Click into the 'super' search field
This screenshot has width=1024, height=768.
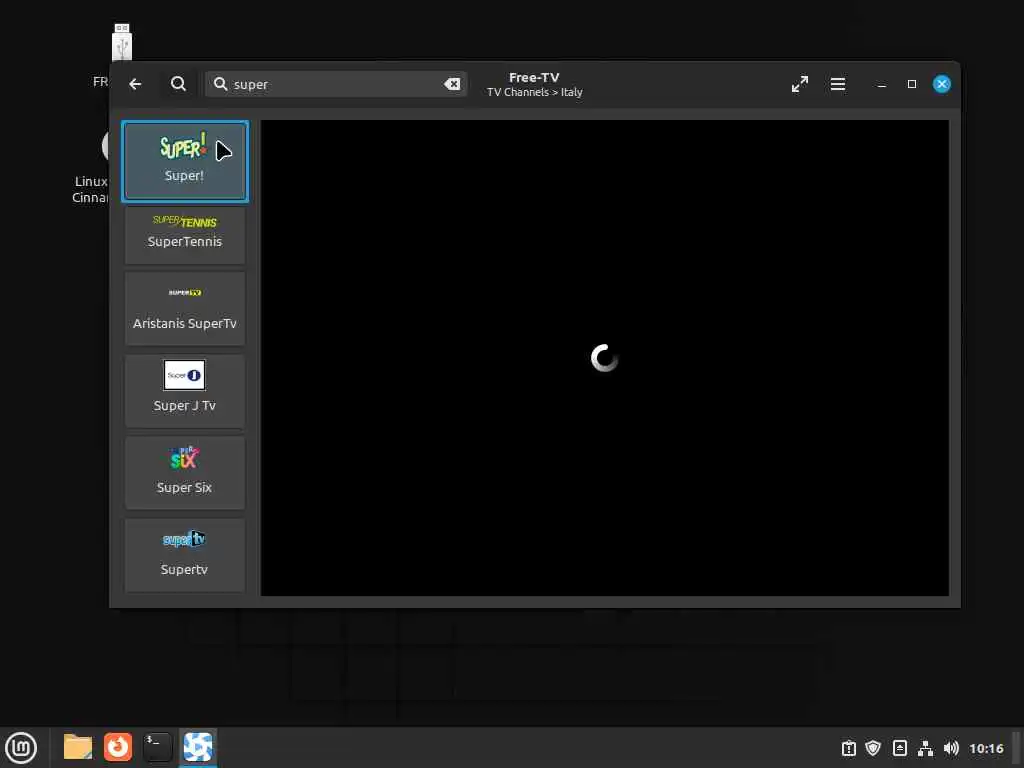[x=336, y=84]
